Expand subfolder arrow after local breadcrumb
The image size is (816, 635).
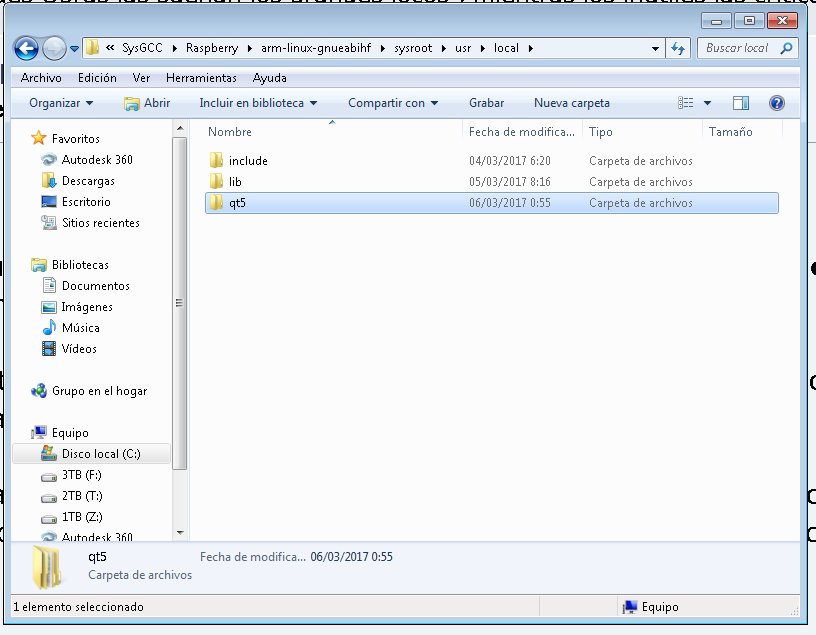(x=531, y=48)
